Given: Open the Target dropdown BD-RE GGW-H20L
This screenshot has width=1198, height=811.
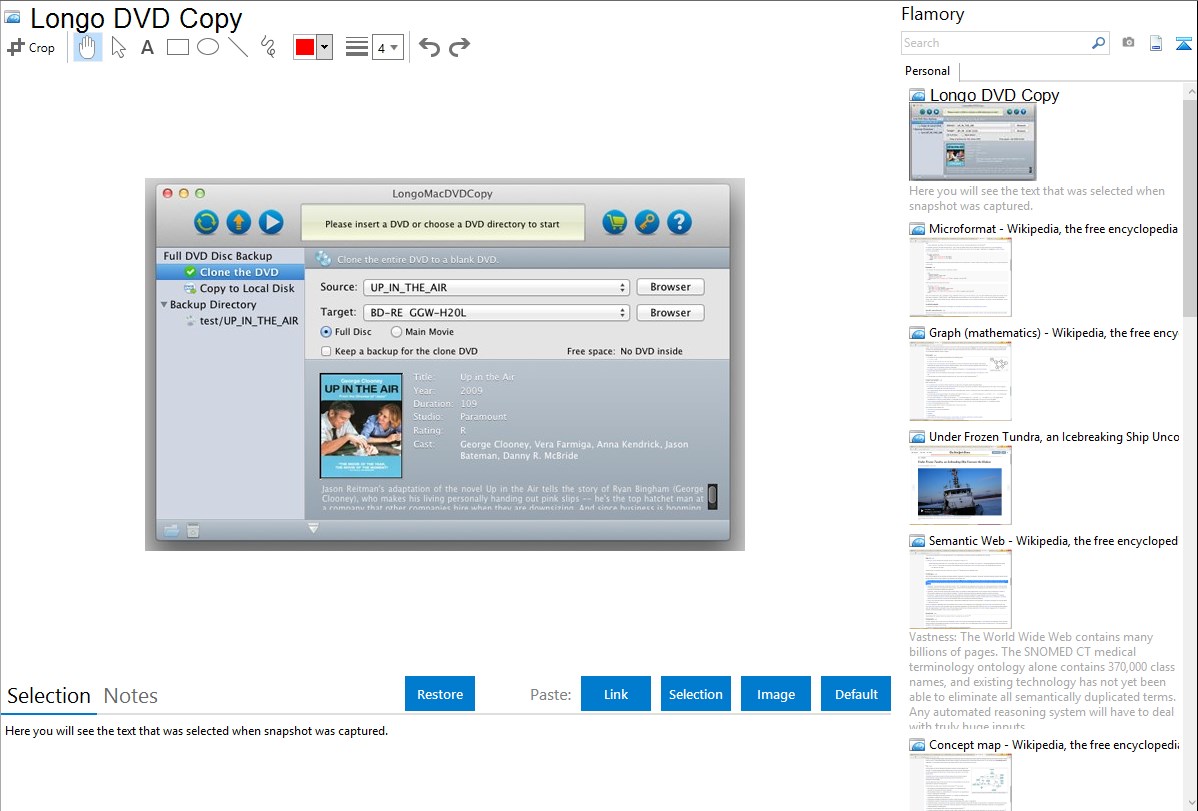Looking at the screenshot, I should 496,313.
